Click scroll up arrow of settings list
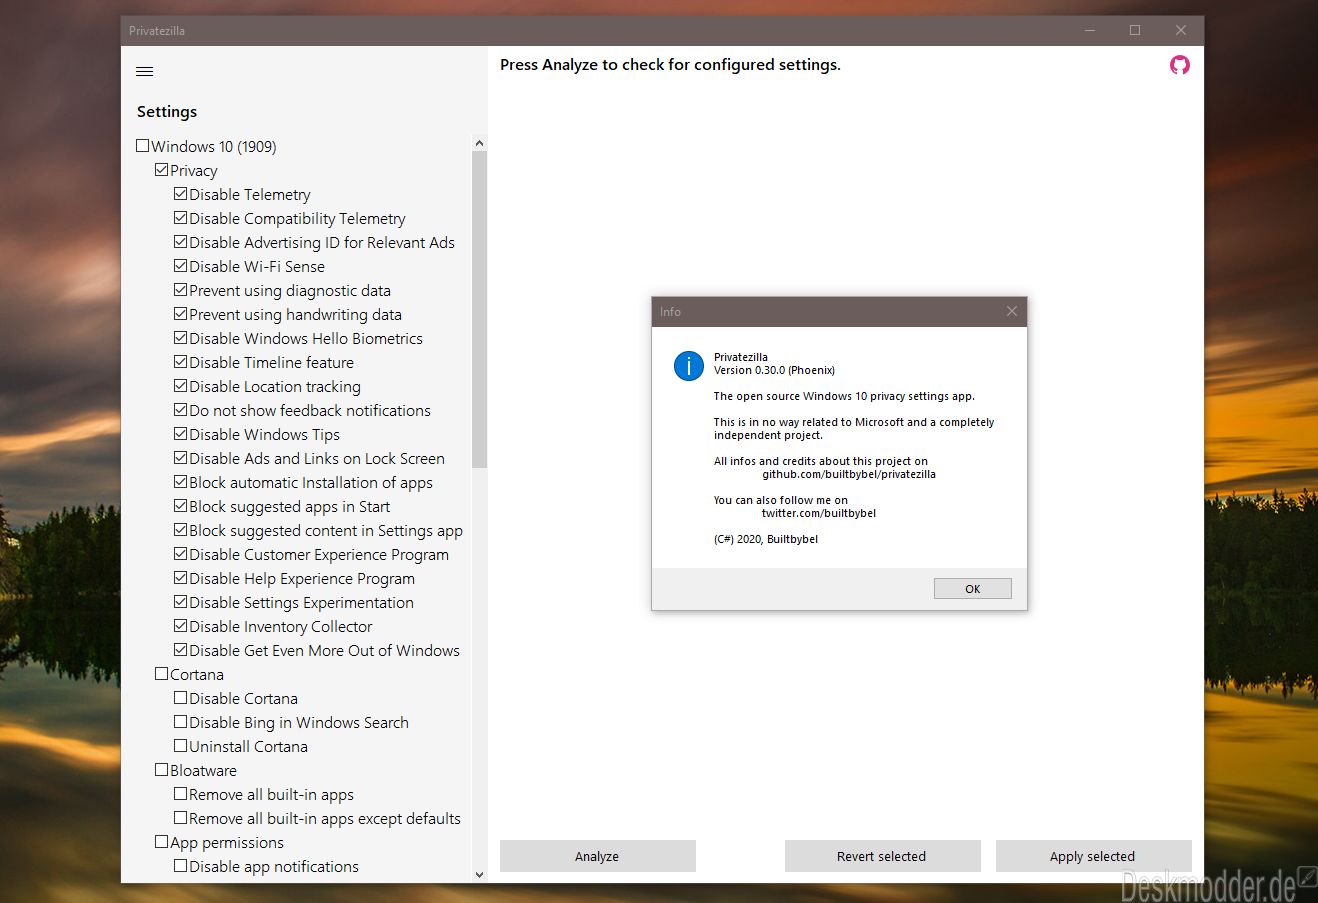This screenshot has width=1318, height=903. click(x=479, y=143)
